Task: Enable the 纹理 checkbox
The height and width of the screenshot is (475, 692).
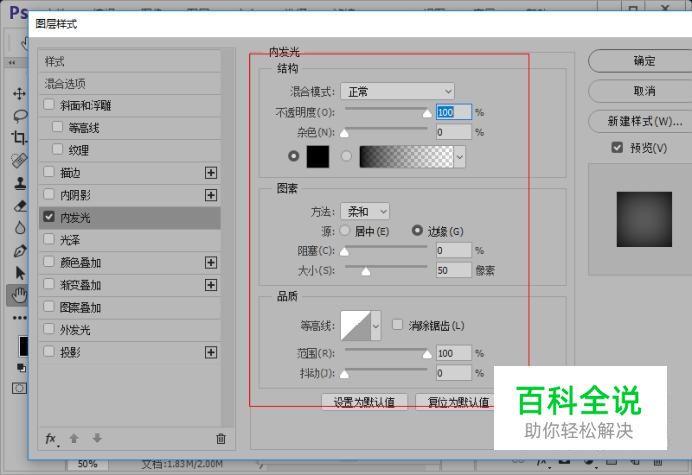Action: pos(57,149)
